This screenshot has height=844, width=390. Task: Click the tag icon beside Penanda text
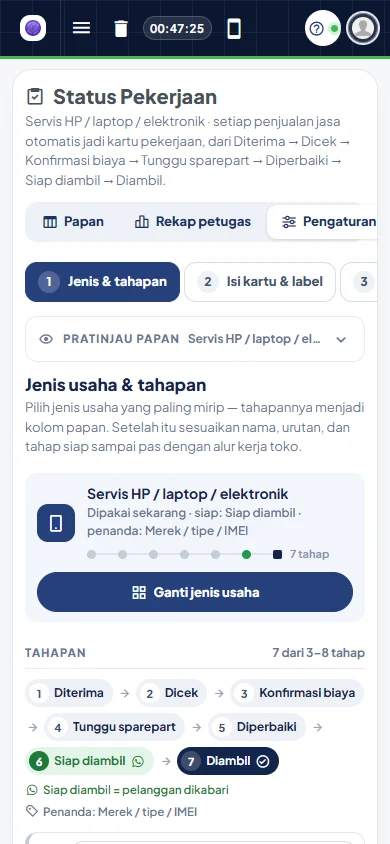point(32,811)
